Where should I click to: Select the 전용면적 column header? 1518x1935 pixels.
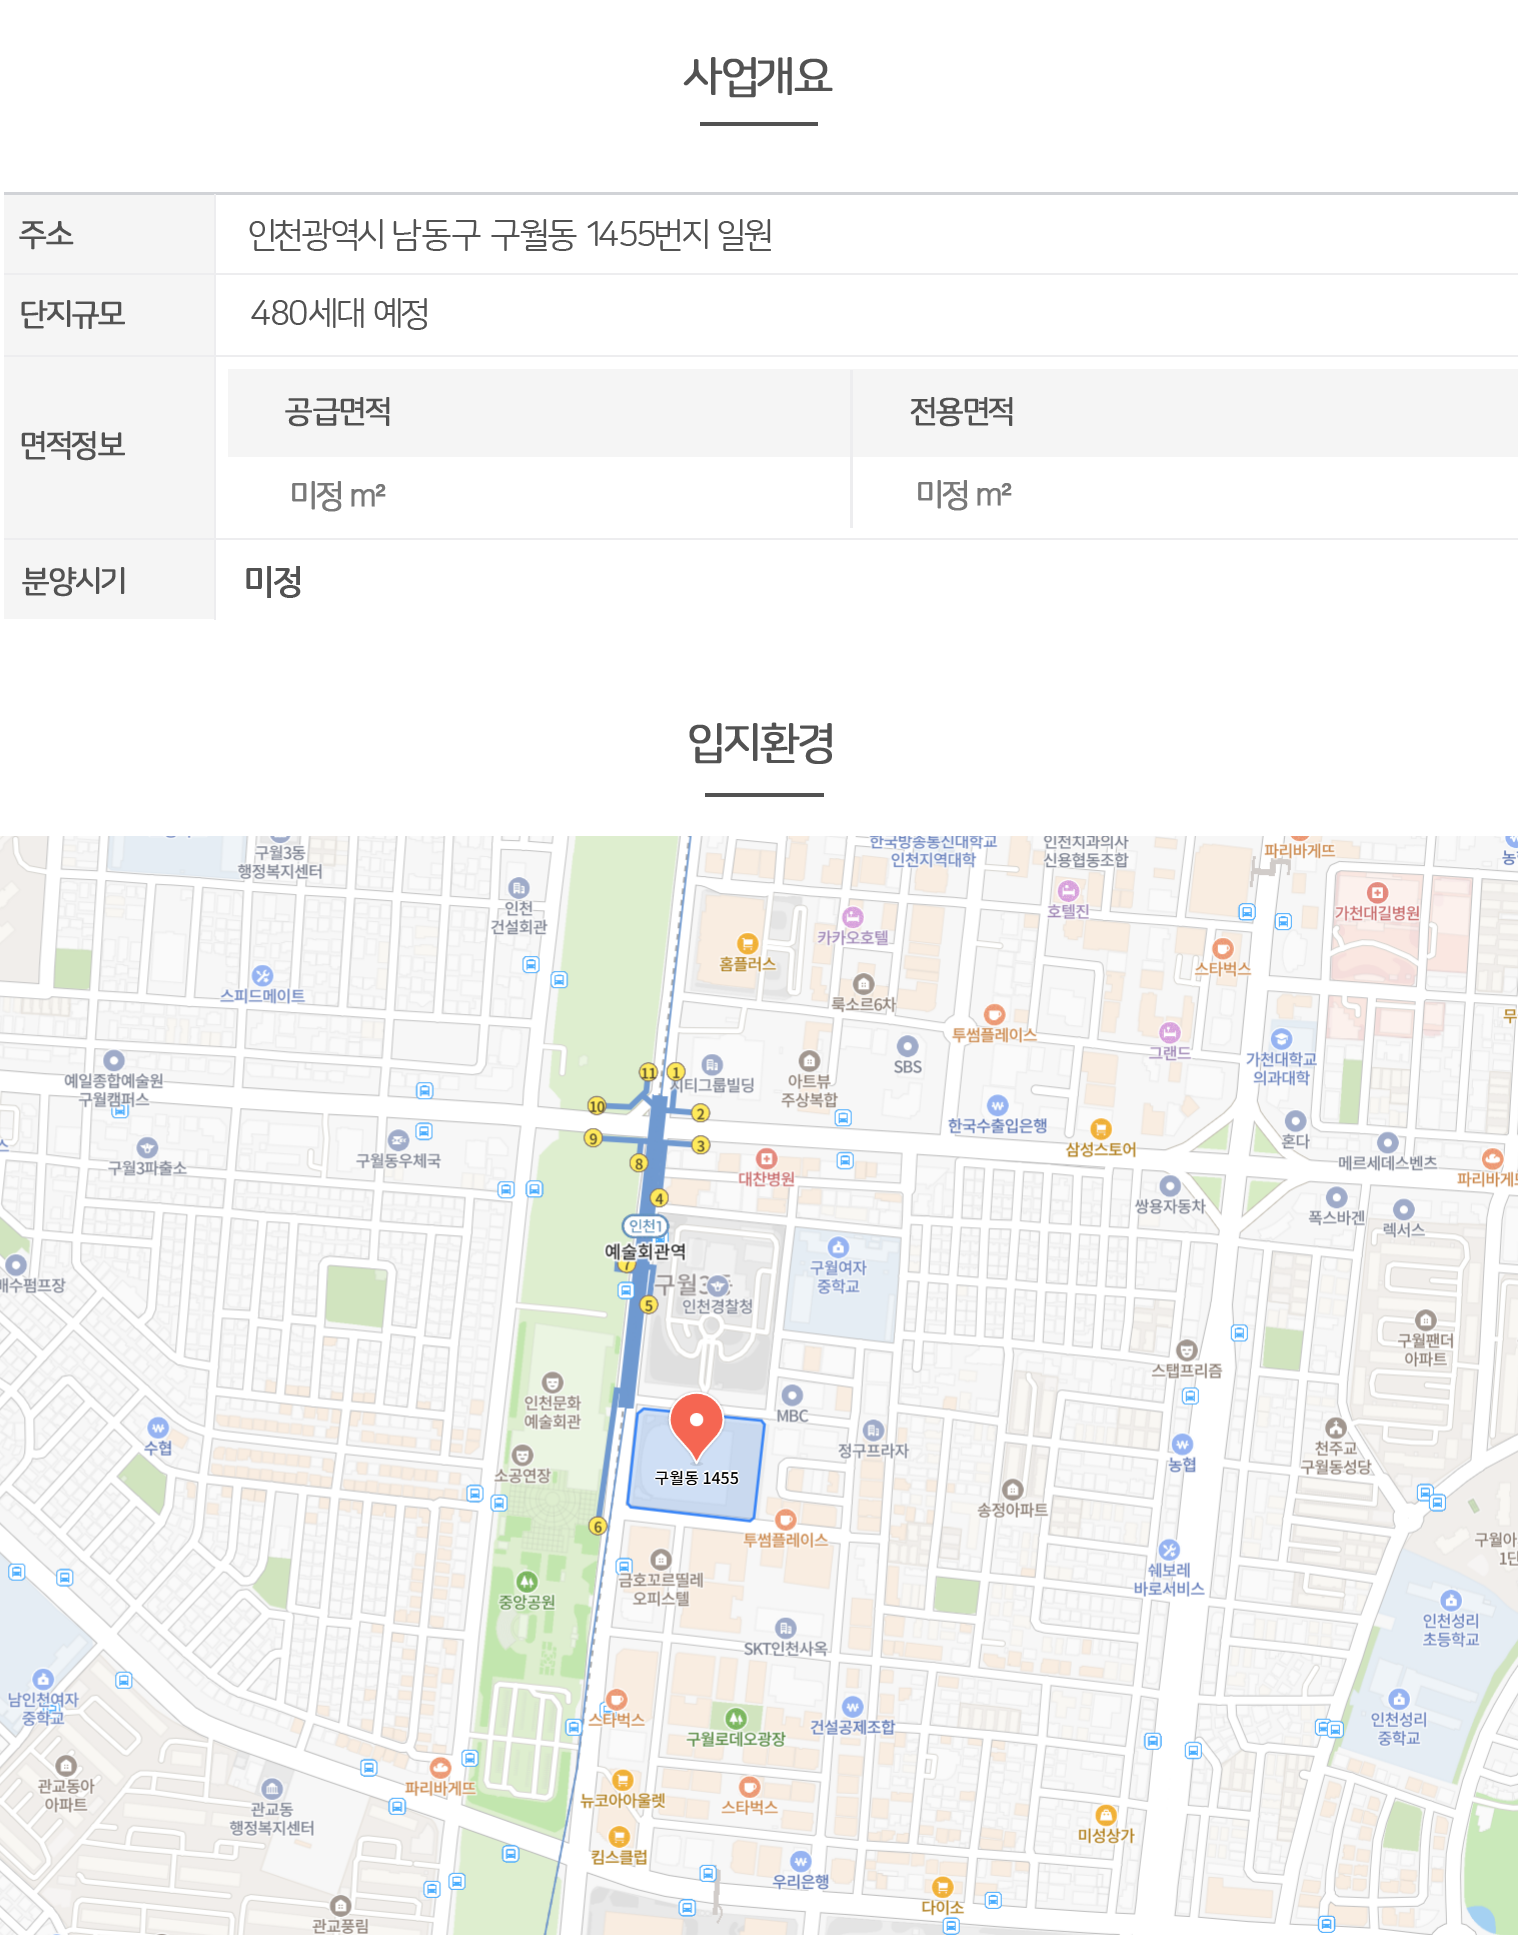click(962, 412)
